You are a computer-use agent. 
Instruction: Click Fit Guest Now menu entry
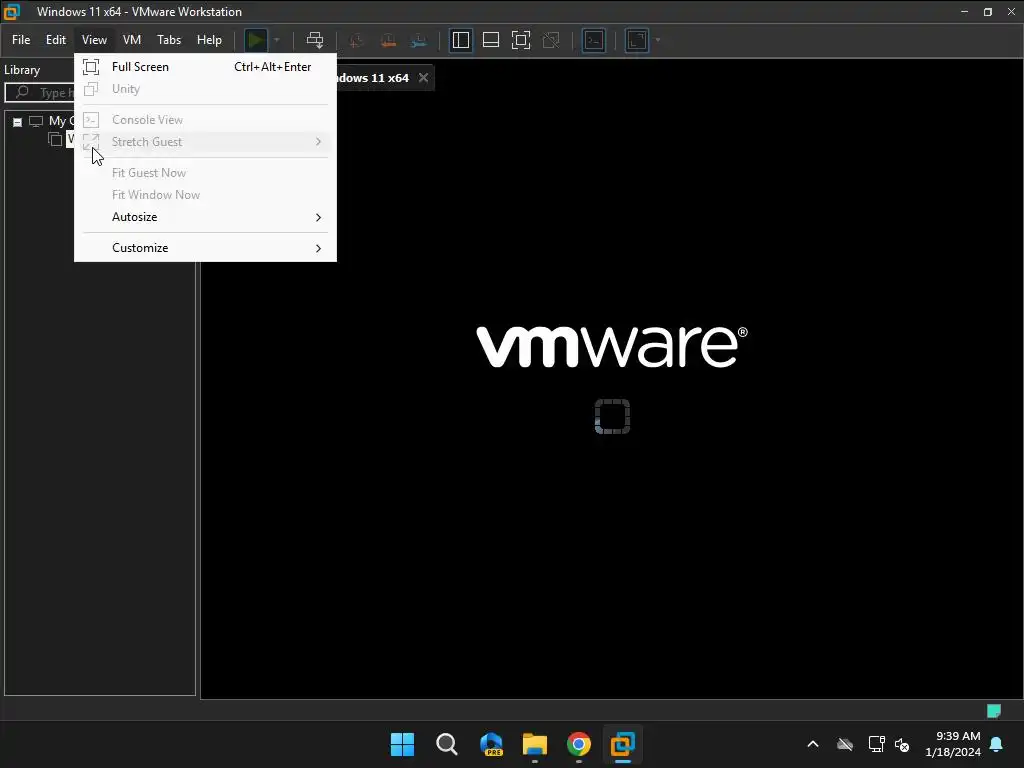point(205,172)
